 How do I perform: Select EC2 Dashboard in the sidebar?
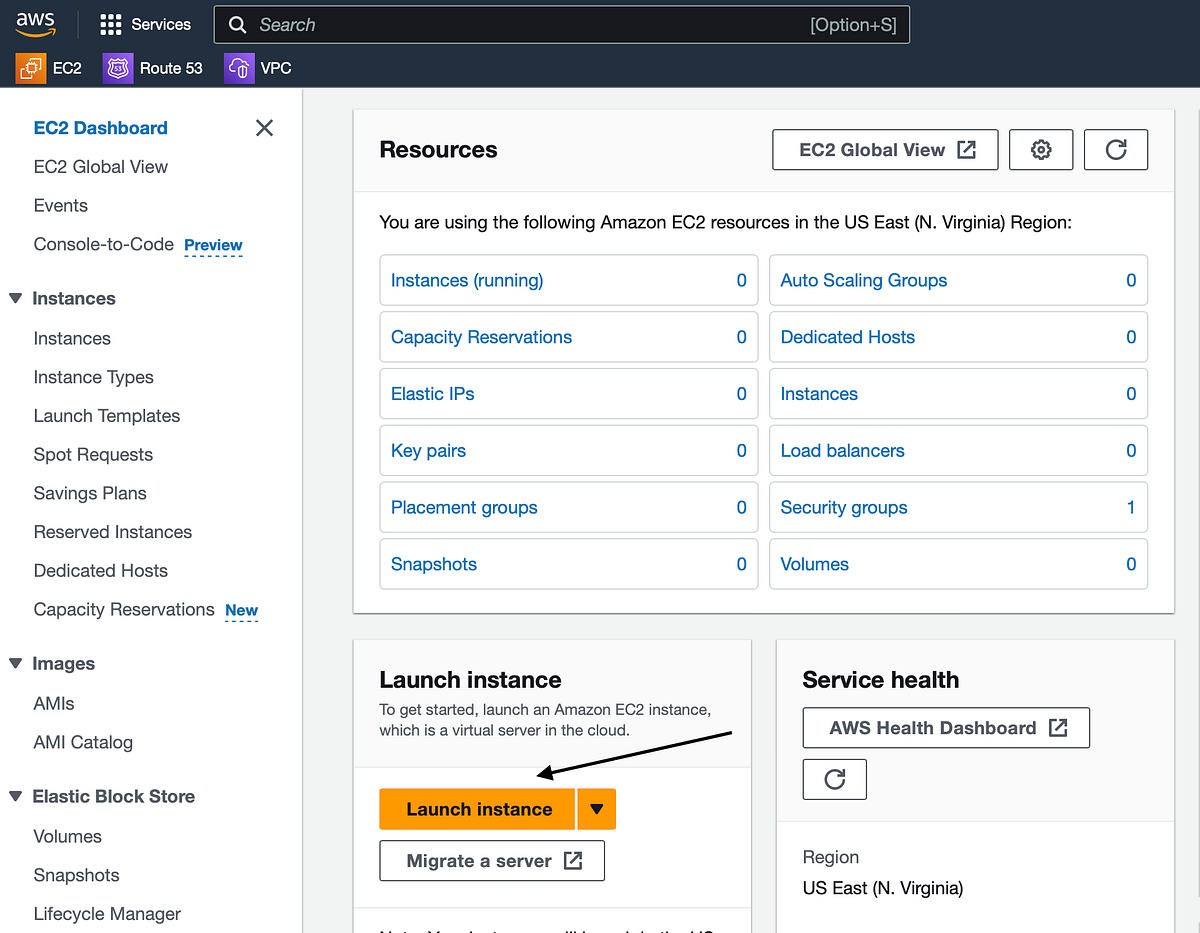[100, 127]
